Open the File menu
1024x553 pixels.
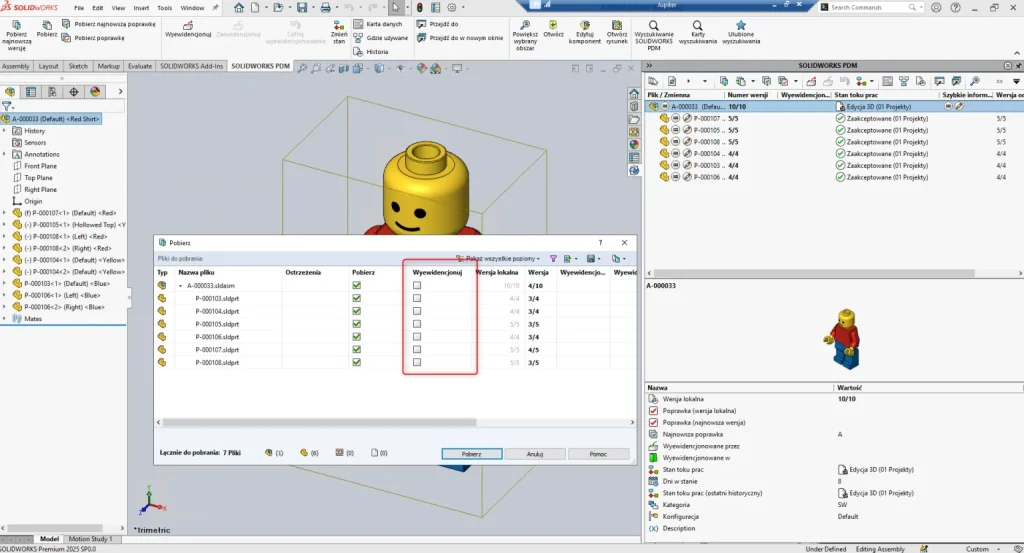tap(79, 8)
